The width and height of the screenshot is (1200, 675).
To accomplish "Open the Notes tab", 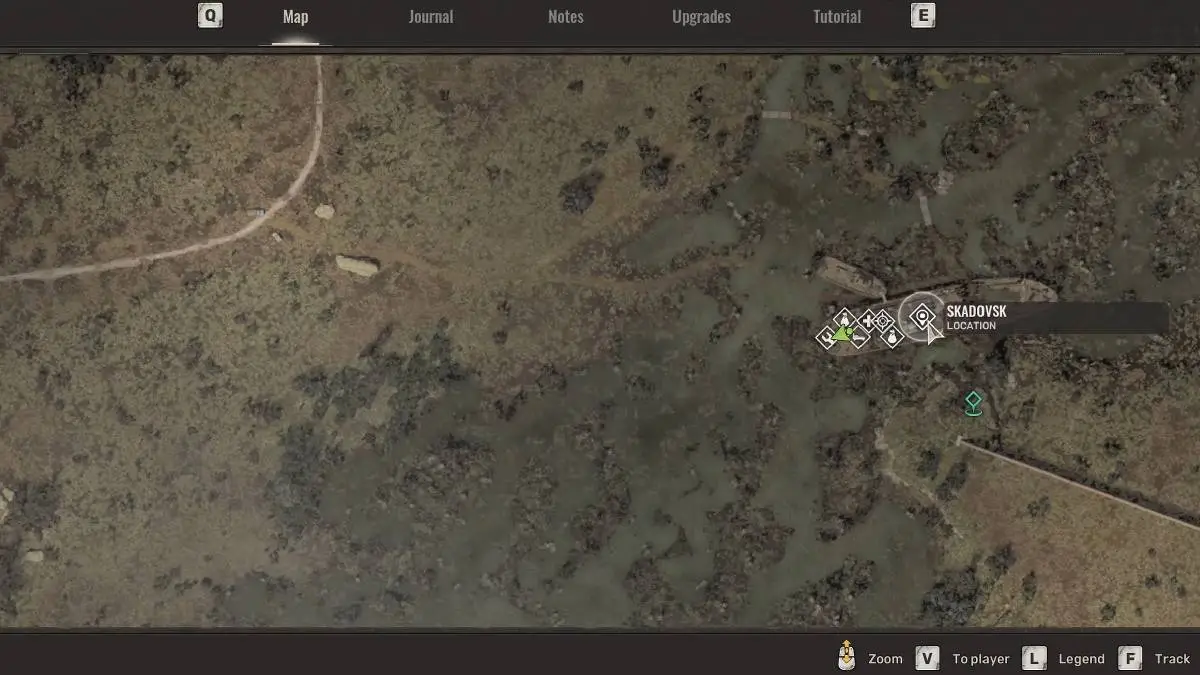I will coord(566,17).
